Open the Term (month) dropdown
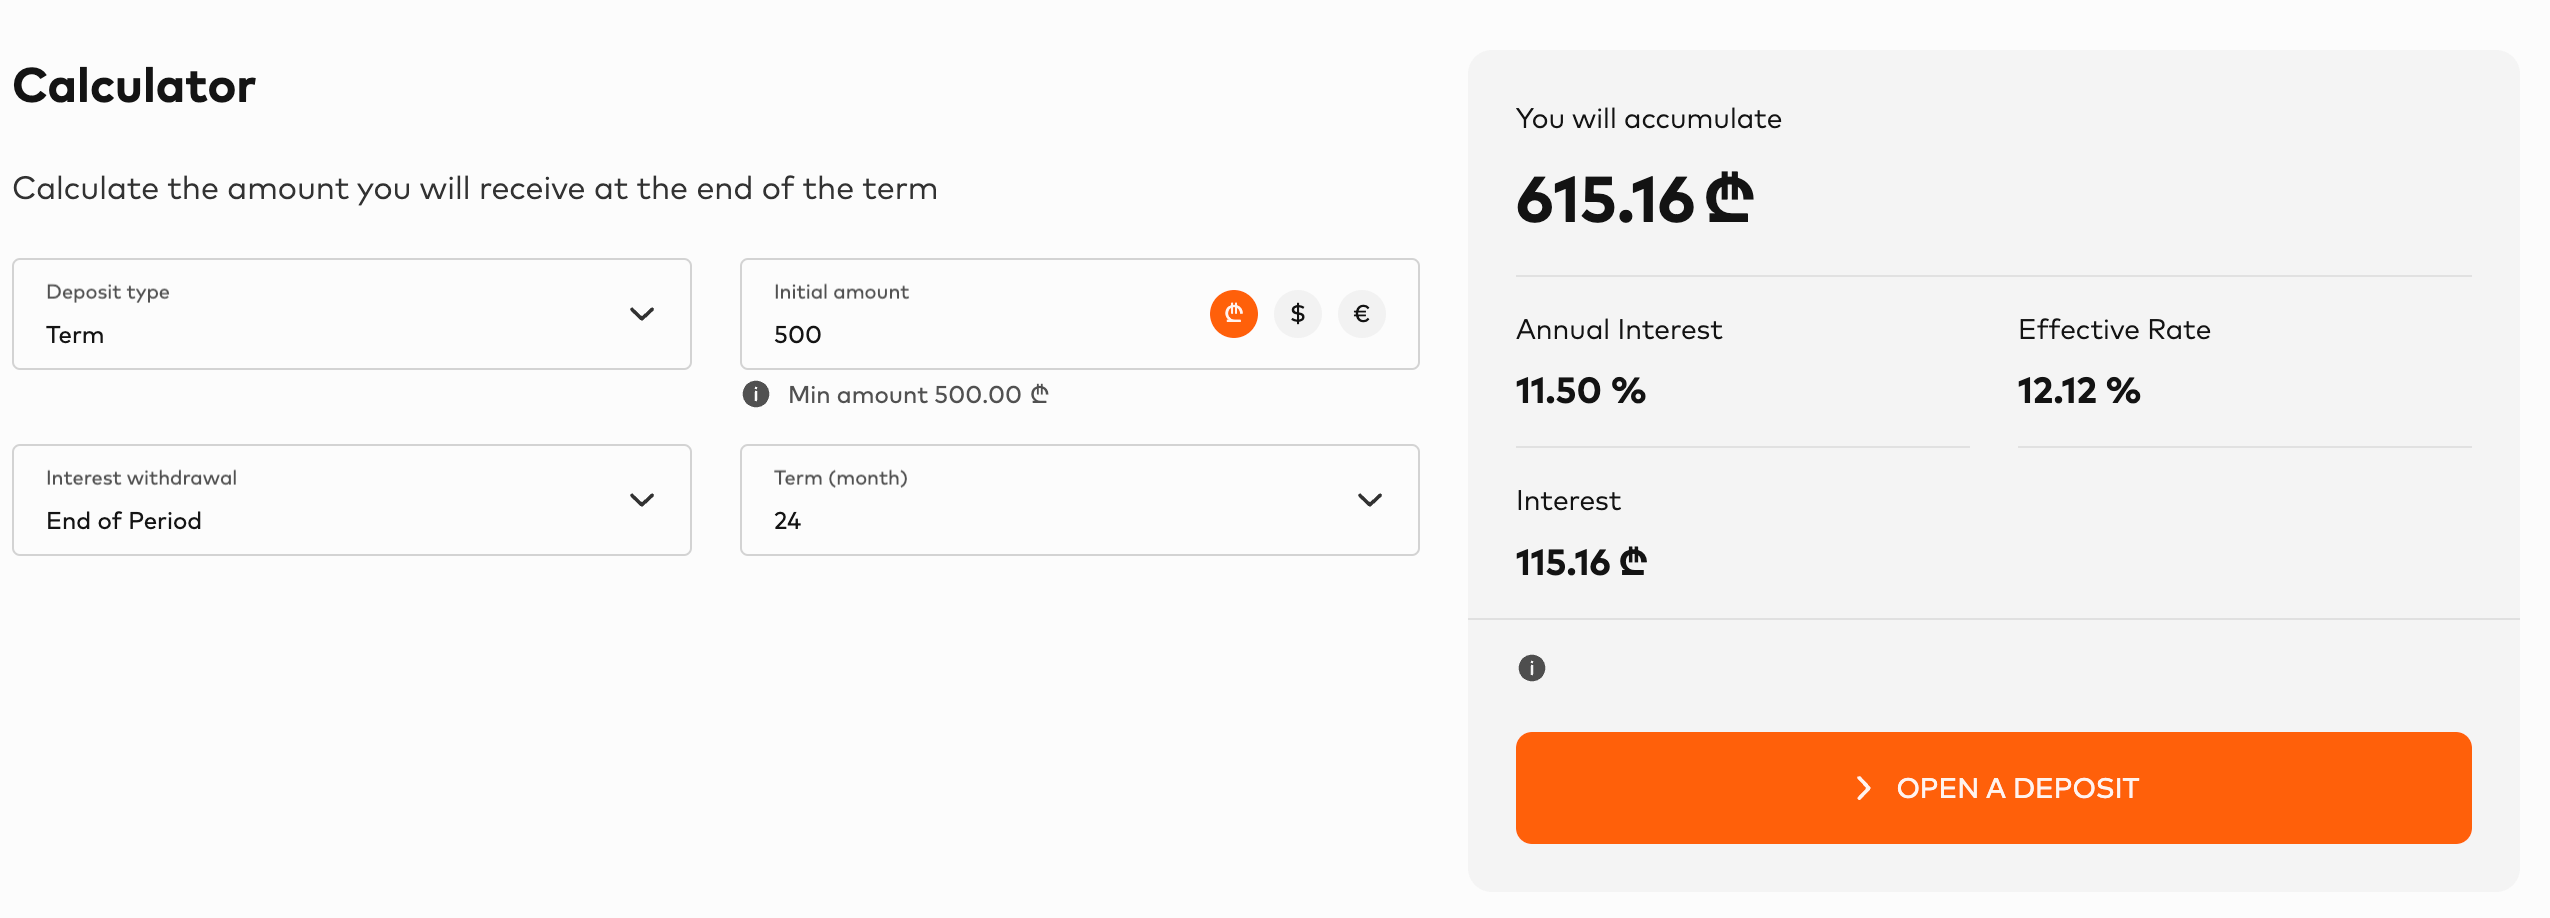2550x918 pixels. point(1079,500)
